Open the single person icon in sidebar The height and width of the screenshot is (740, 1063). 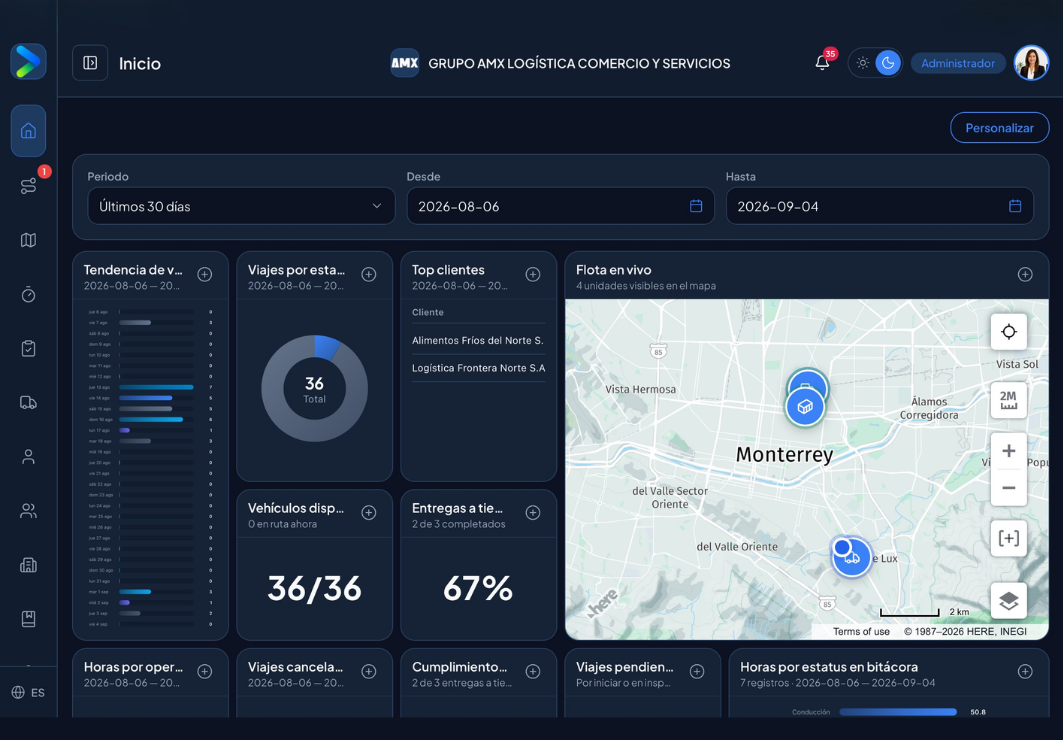[28, 457]
